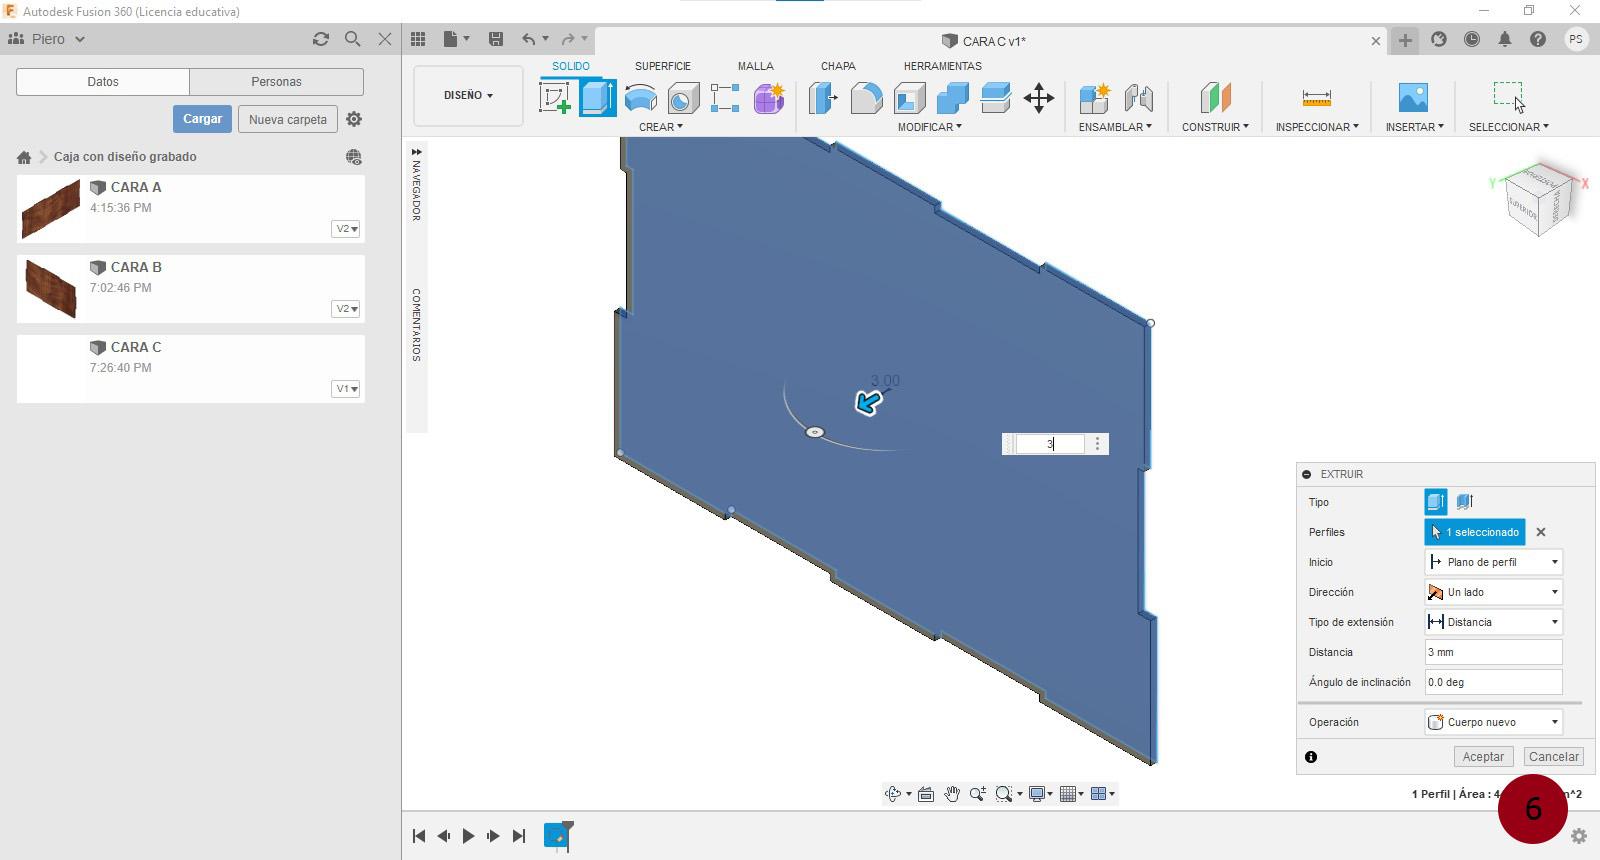Switch to the HERRAMIENTAS tab
The image size is (1600, 860).
[942, 66]
